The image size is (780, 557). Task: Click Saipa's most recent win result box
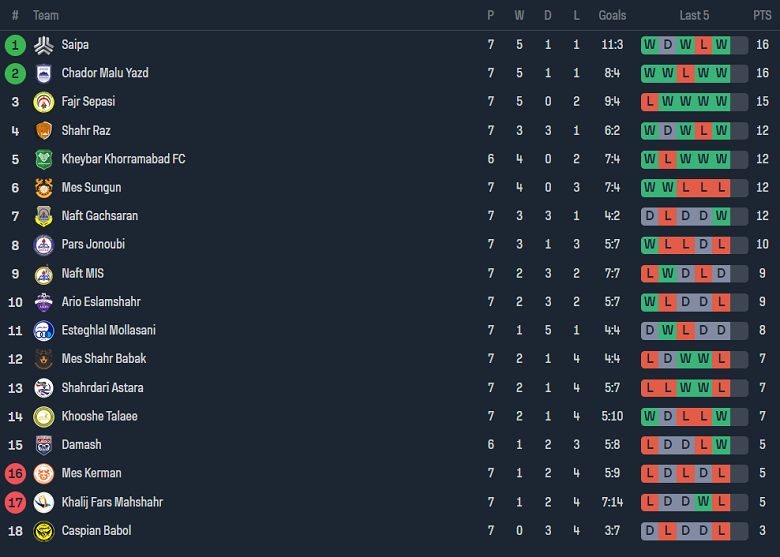(x=721, y=45)
